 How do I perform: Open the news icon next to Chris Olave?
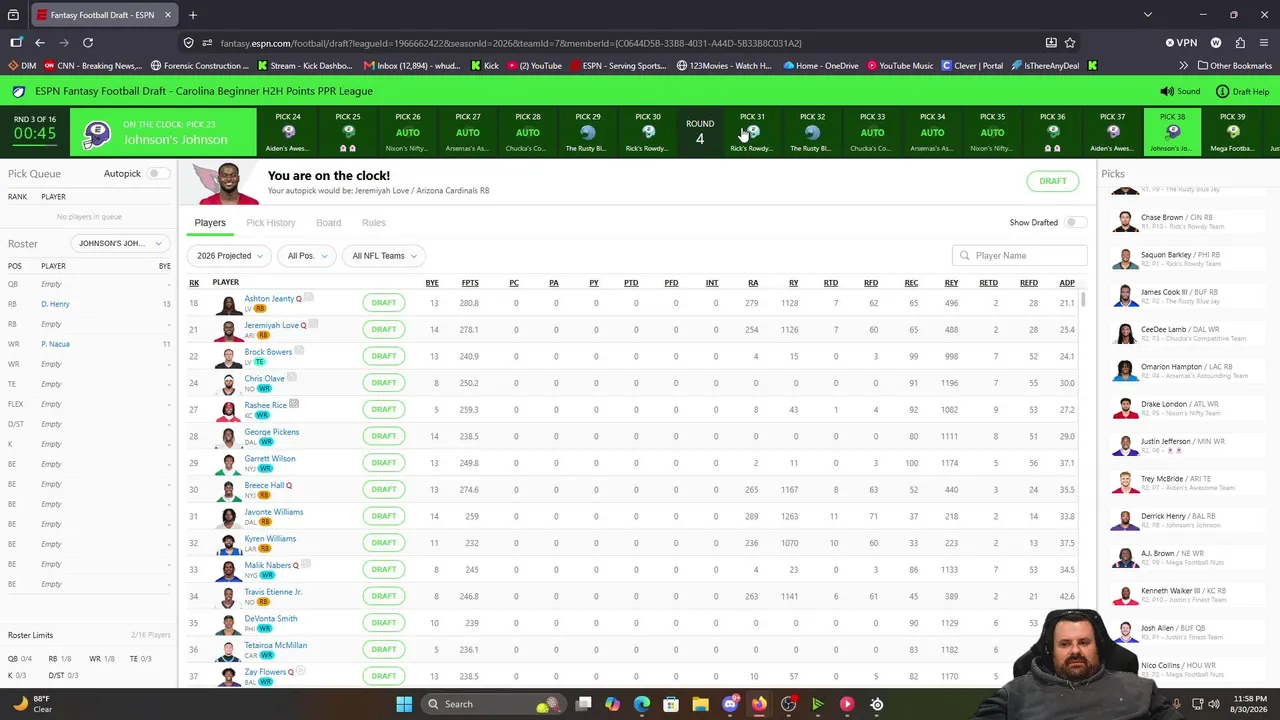(292, 377)
